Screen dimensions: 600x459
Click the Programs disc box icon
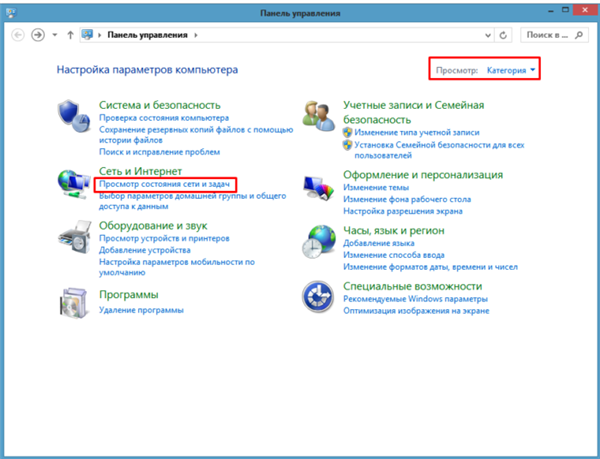pyautogui.click(x=74, y=303)
